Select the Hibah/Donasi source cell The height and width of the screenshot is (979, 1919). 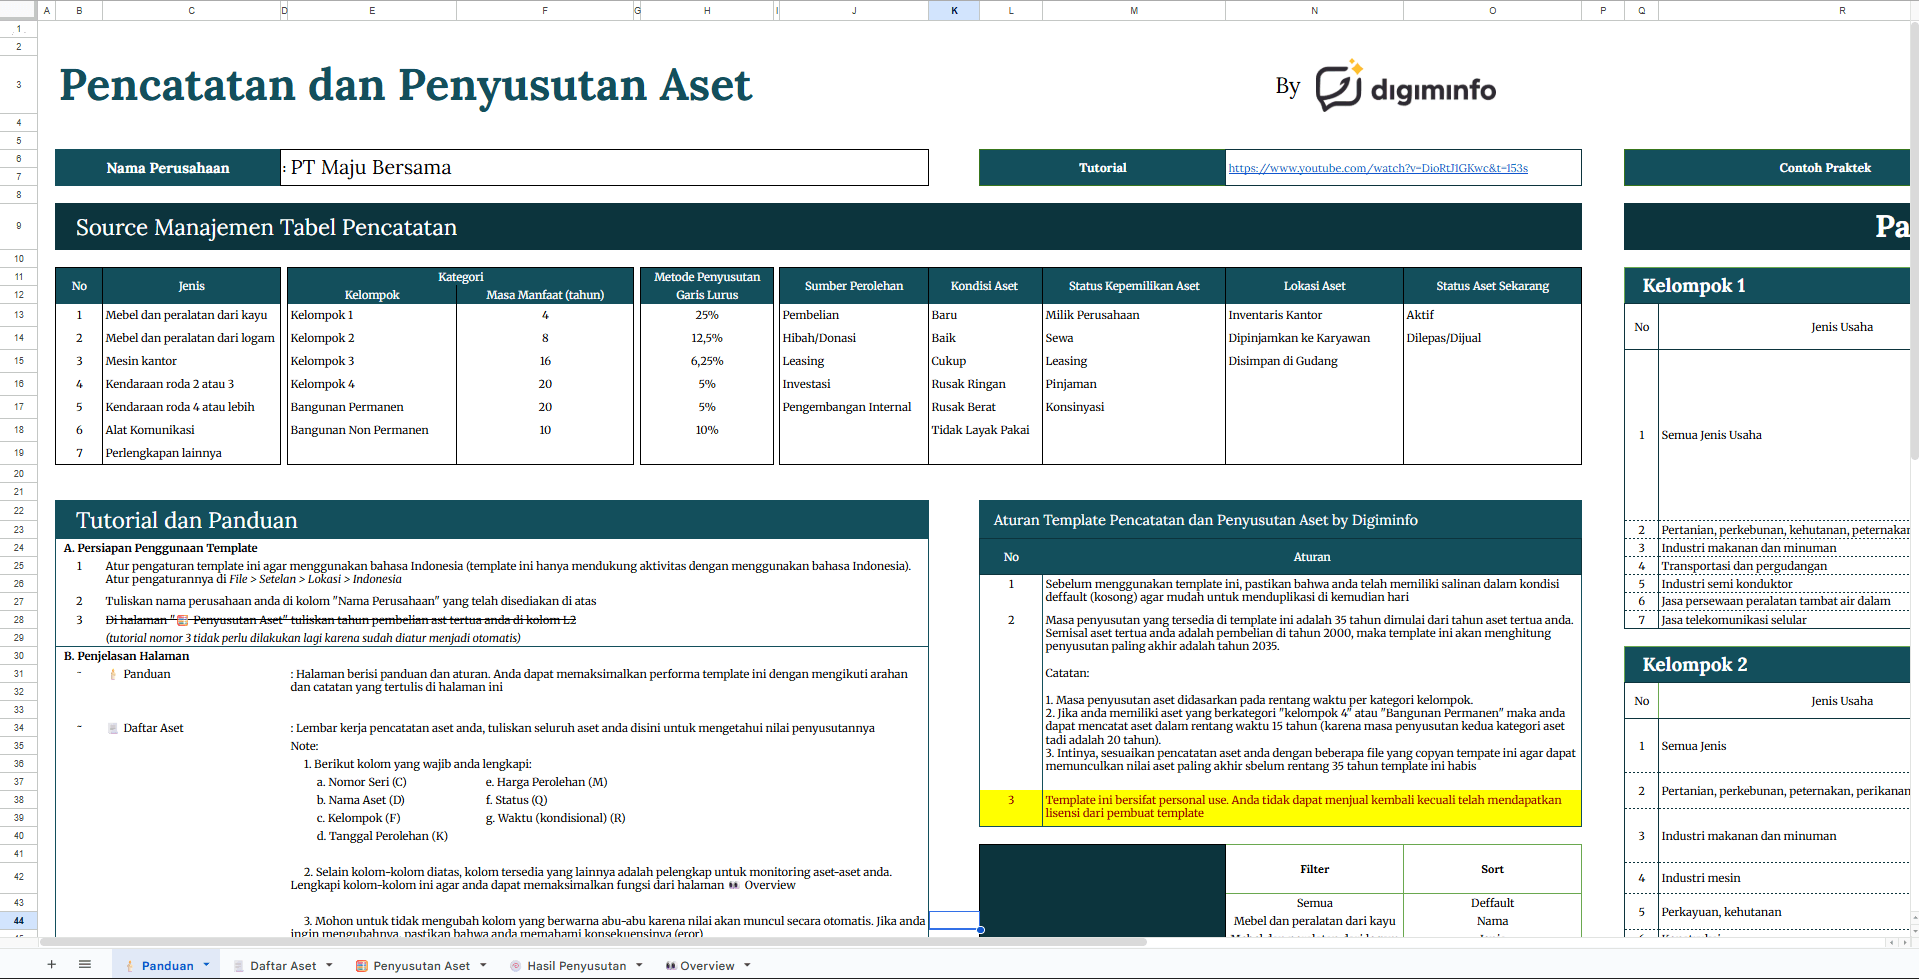(854, 338)
